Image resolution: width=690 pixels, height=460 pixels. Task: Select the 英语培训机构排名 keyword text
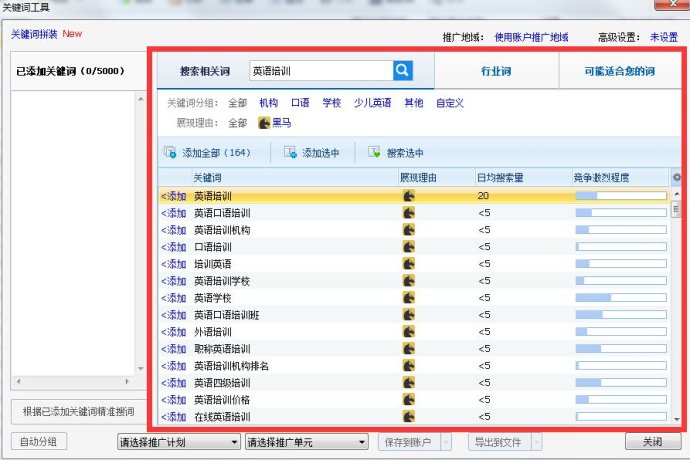click(x=231, y=366)
